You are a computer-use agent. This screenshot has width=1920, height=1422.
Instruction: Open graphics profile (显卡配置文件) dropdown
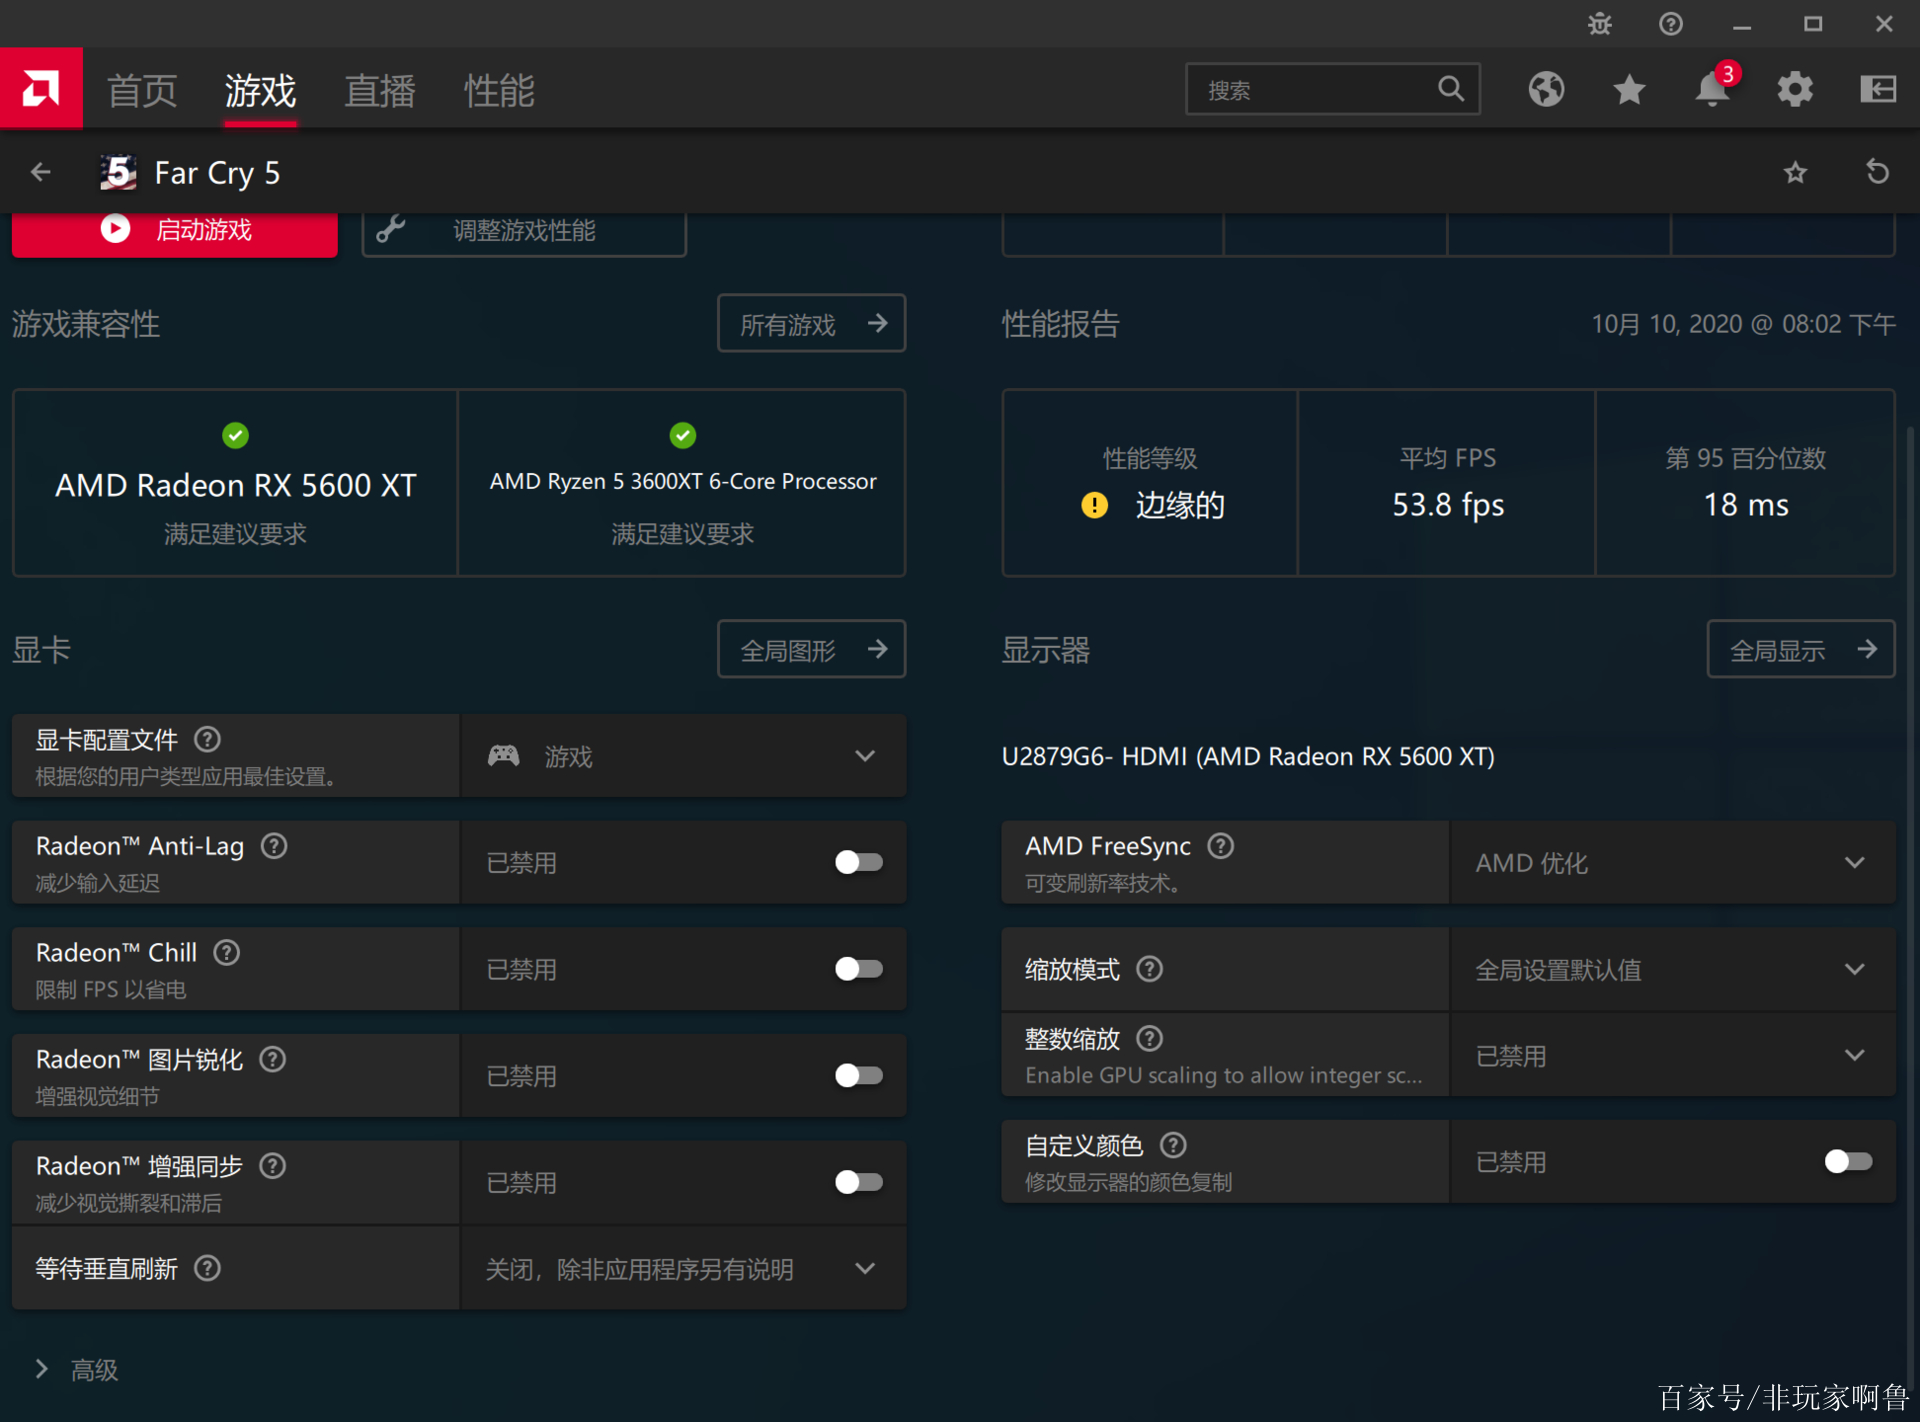tap(682, 756)
